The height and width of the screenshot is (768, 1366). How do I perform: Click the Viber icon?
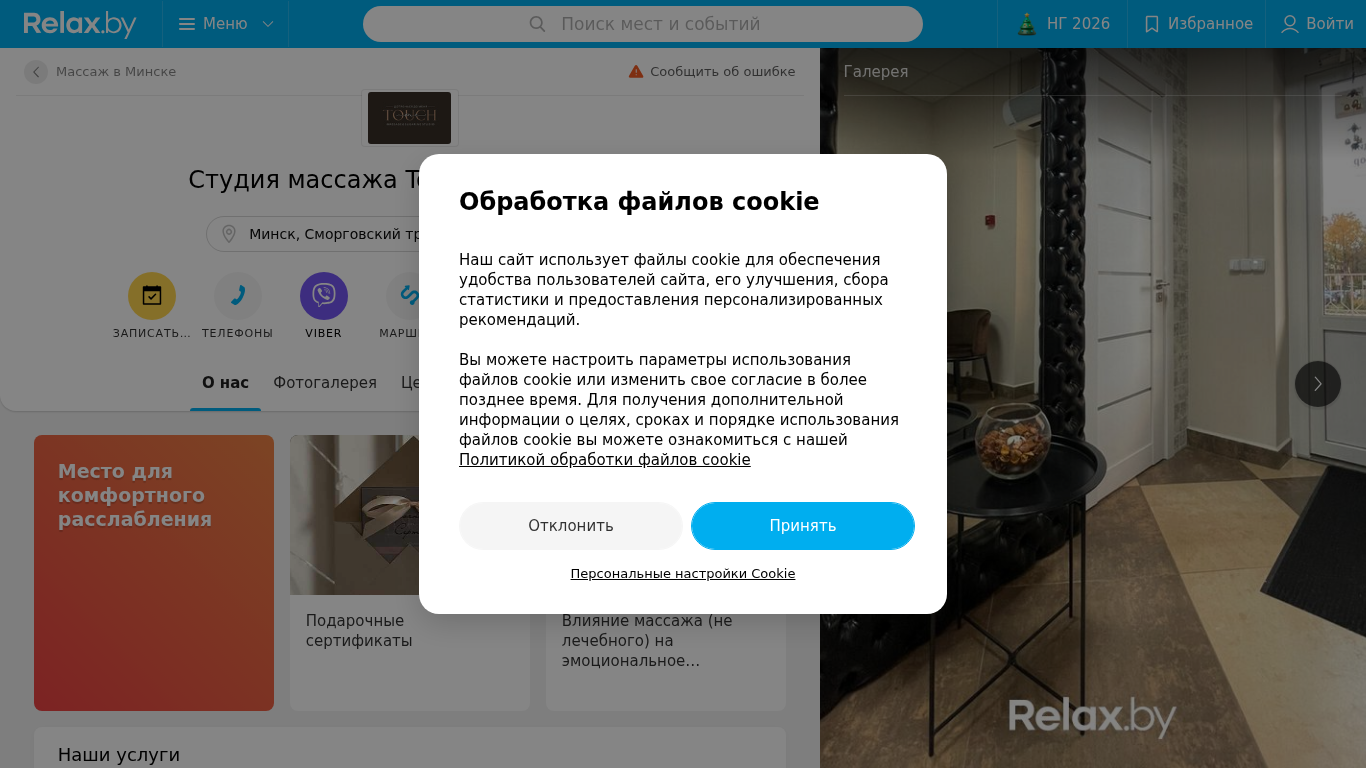[324, 296]
